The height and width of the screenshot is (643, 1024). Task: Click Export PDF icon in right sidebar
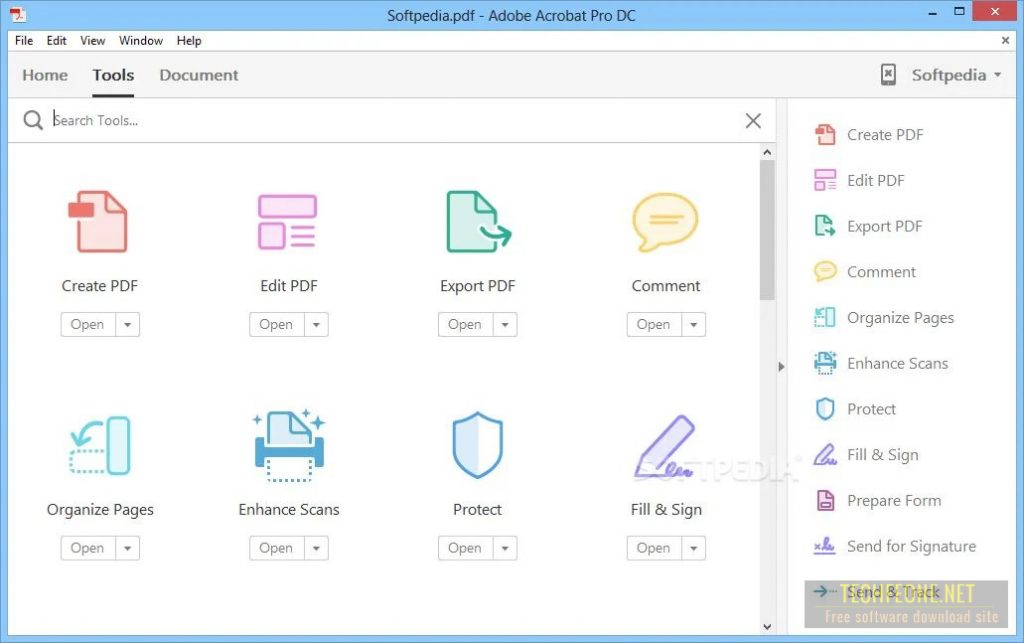825,226
